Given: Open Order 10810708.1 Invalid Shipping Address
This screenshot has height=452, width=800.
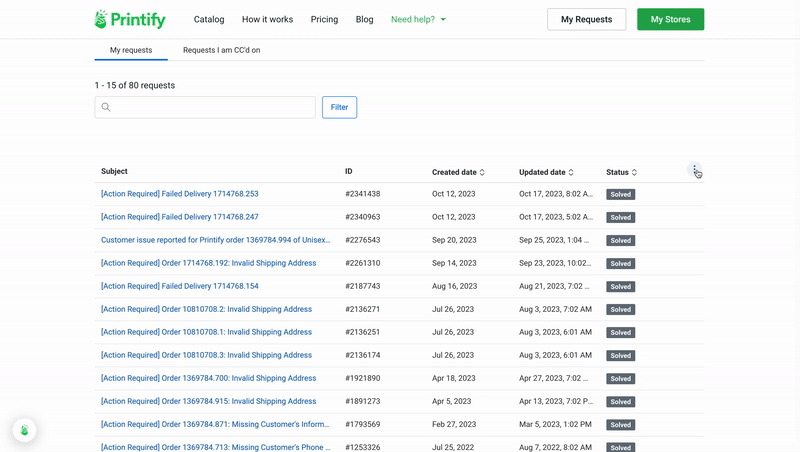Looking at the screenshot, I should click(206, 332).
